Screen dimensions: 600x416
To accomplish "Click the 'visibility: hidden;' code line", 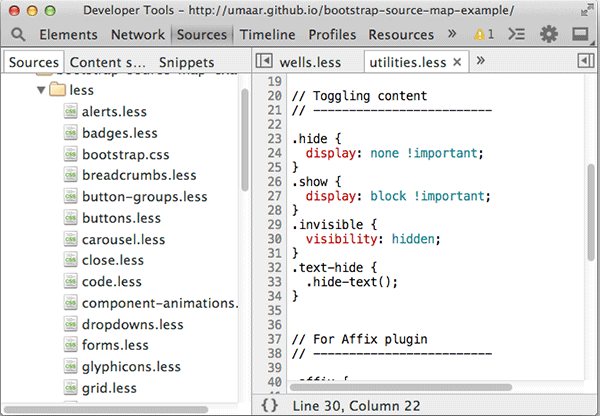I will click(x=373, y=239).
